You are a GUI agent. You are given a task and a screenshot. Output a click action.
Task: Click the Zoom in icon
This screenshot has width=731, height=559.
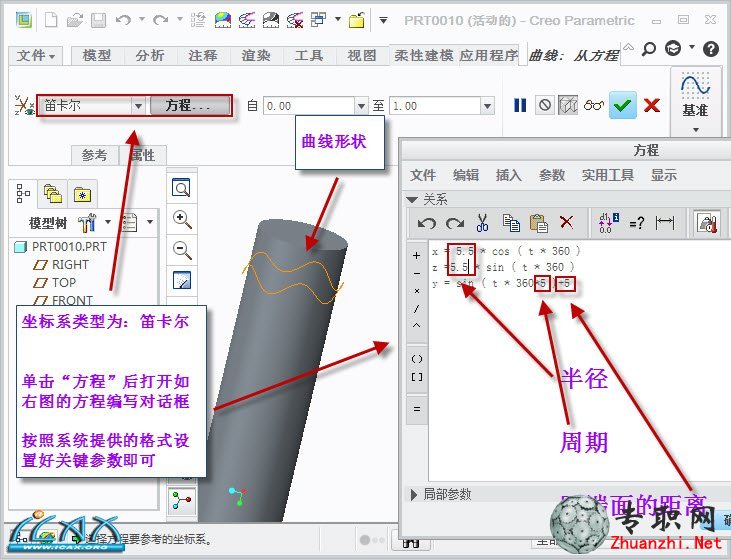[x=182, y=219]
